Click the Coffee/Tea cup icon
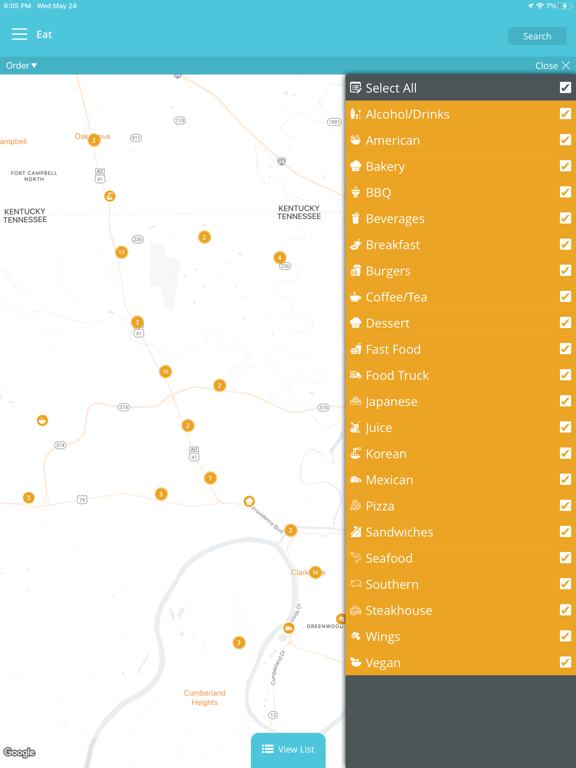Viewport: 576px width, 768px height. (356, 297)
